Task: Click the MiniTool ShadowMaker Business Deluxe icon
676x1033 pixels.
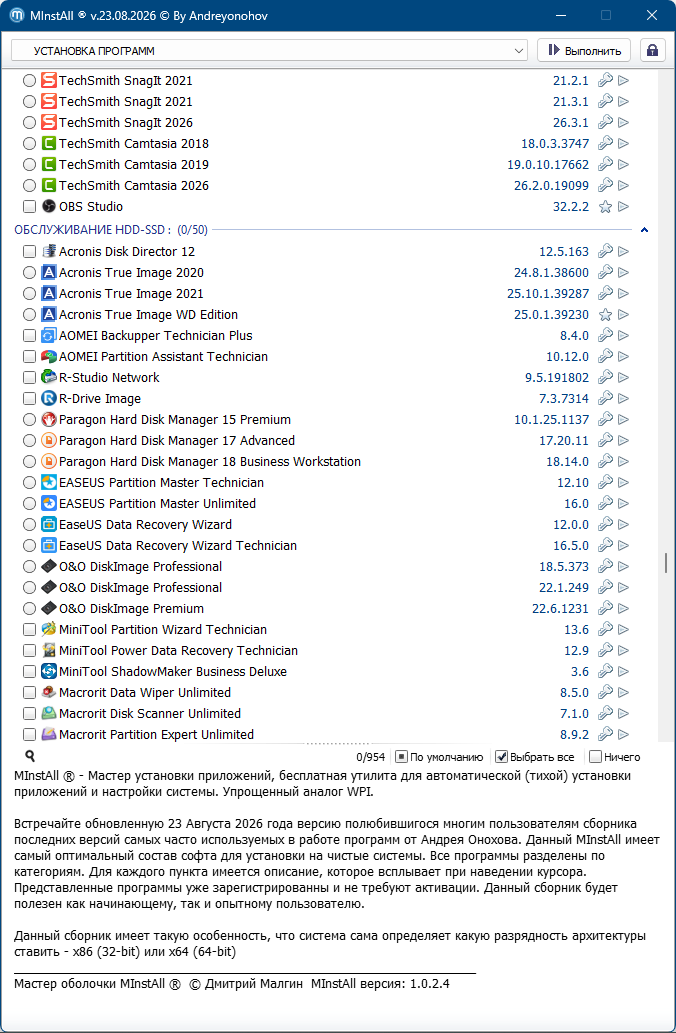Action: 49,671
